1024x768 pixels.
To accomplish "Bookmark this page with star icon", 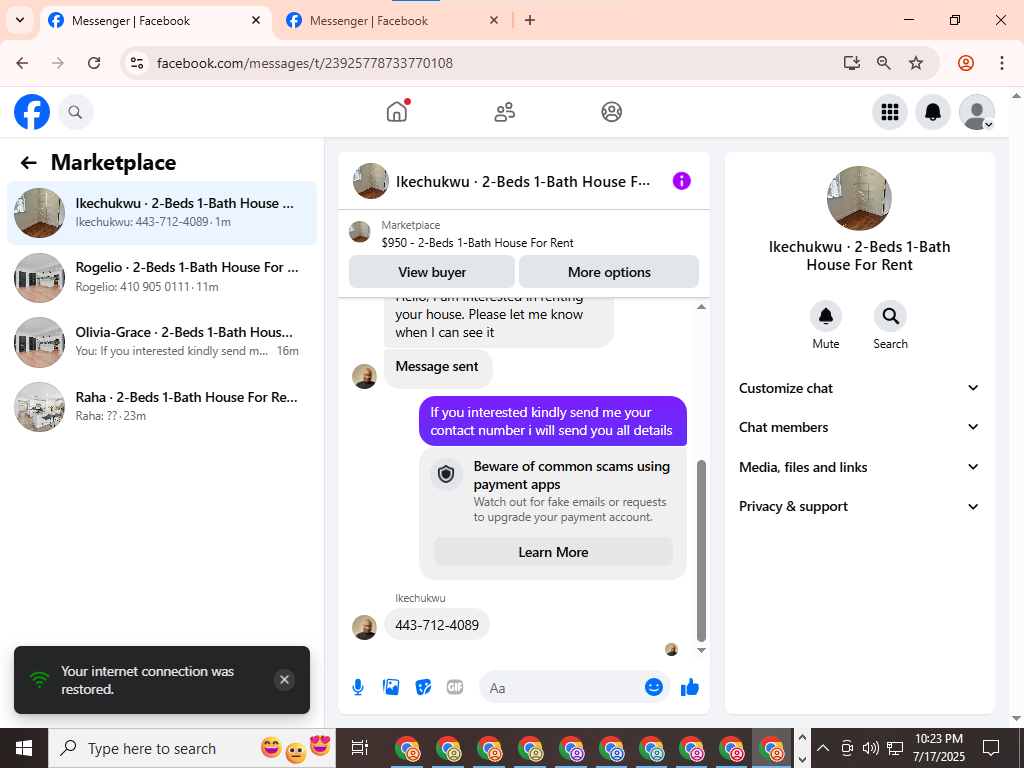I will pos(916,63).
